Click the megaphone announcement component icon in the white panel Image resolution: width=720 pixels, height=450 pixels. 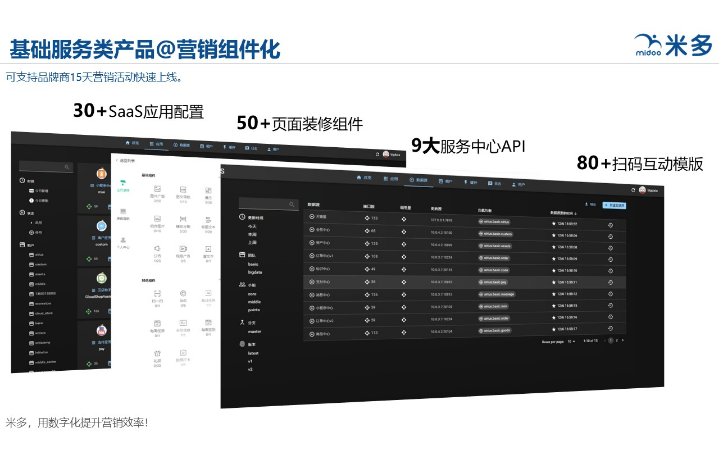pyautogui.click(x=157, y=249)
